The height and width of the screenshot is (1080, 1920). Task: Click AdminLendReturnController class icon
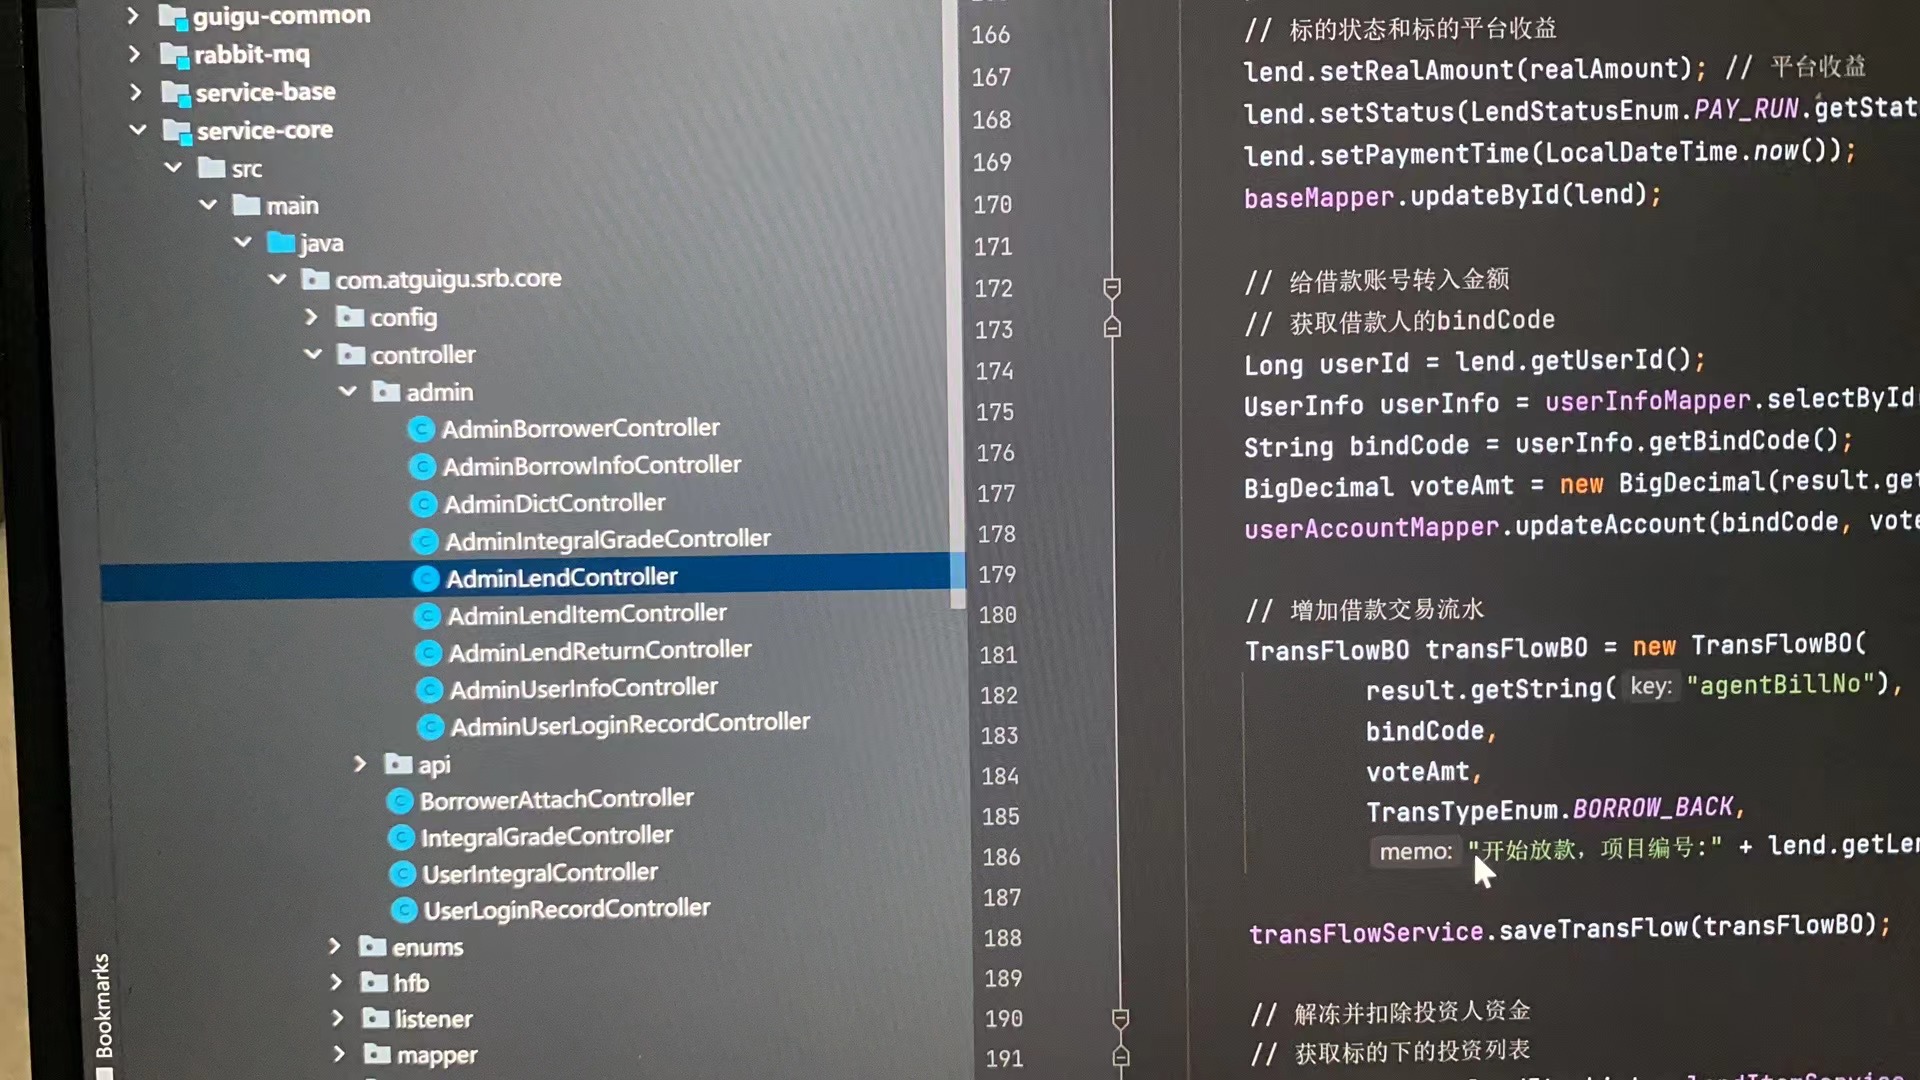tap(428, 653)
